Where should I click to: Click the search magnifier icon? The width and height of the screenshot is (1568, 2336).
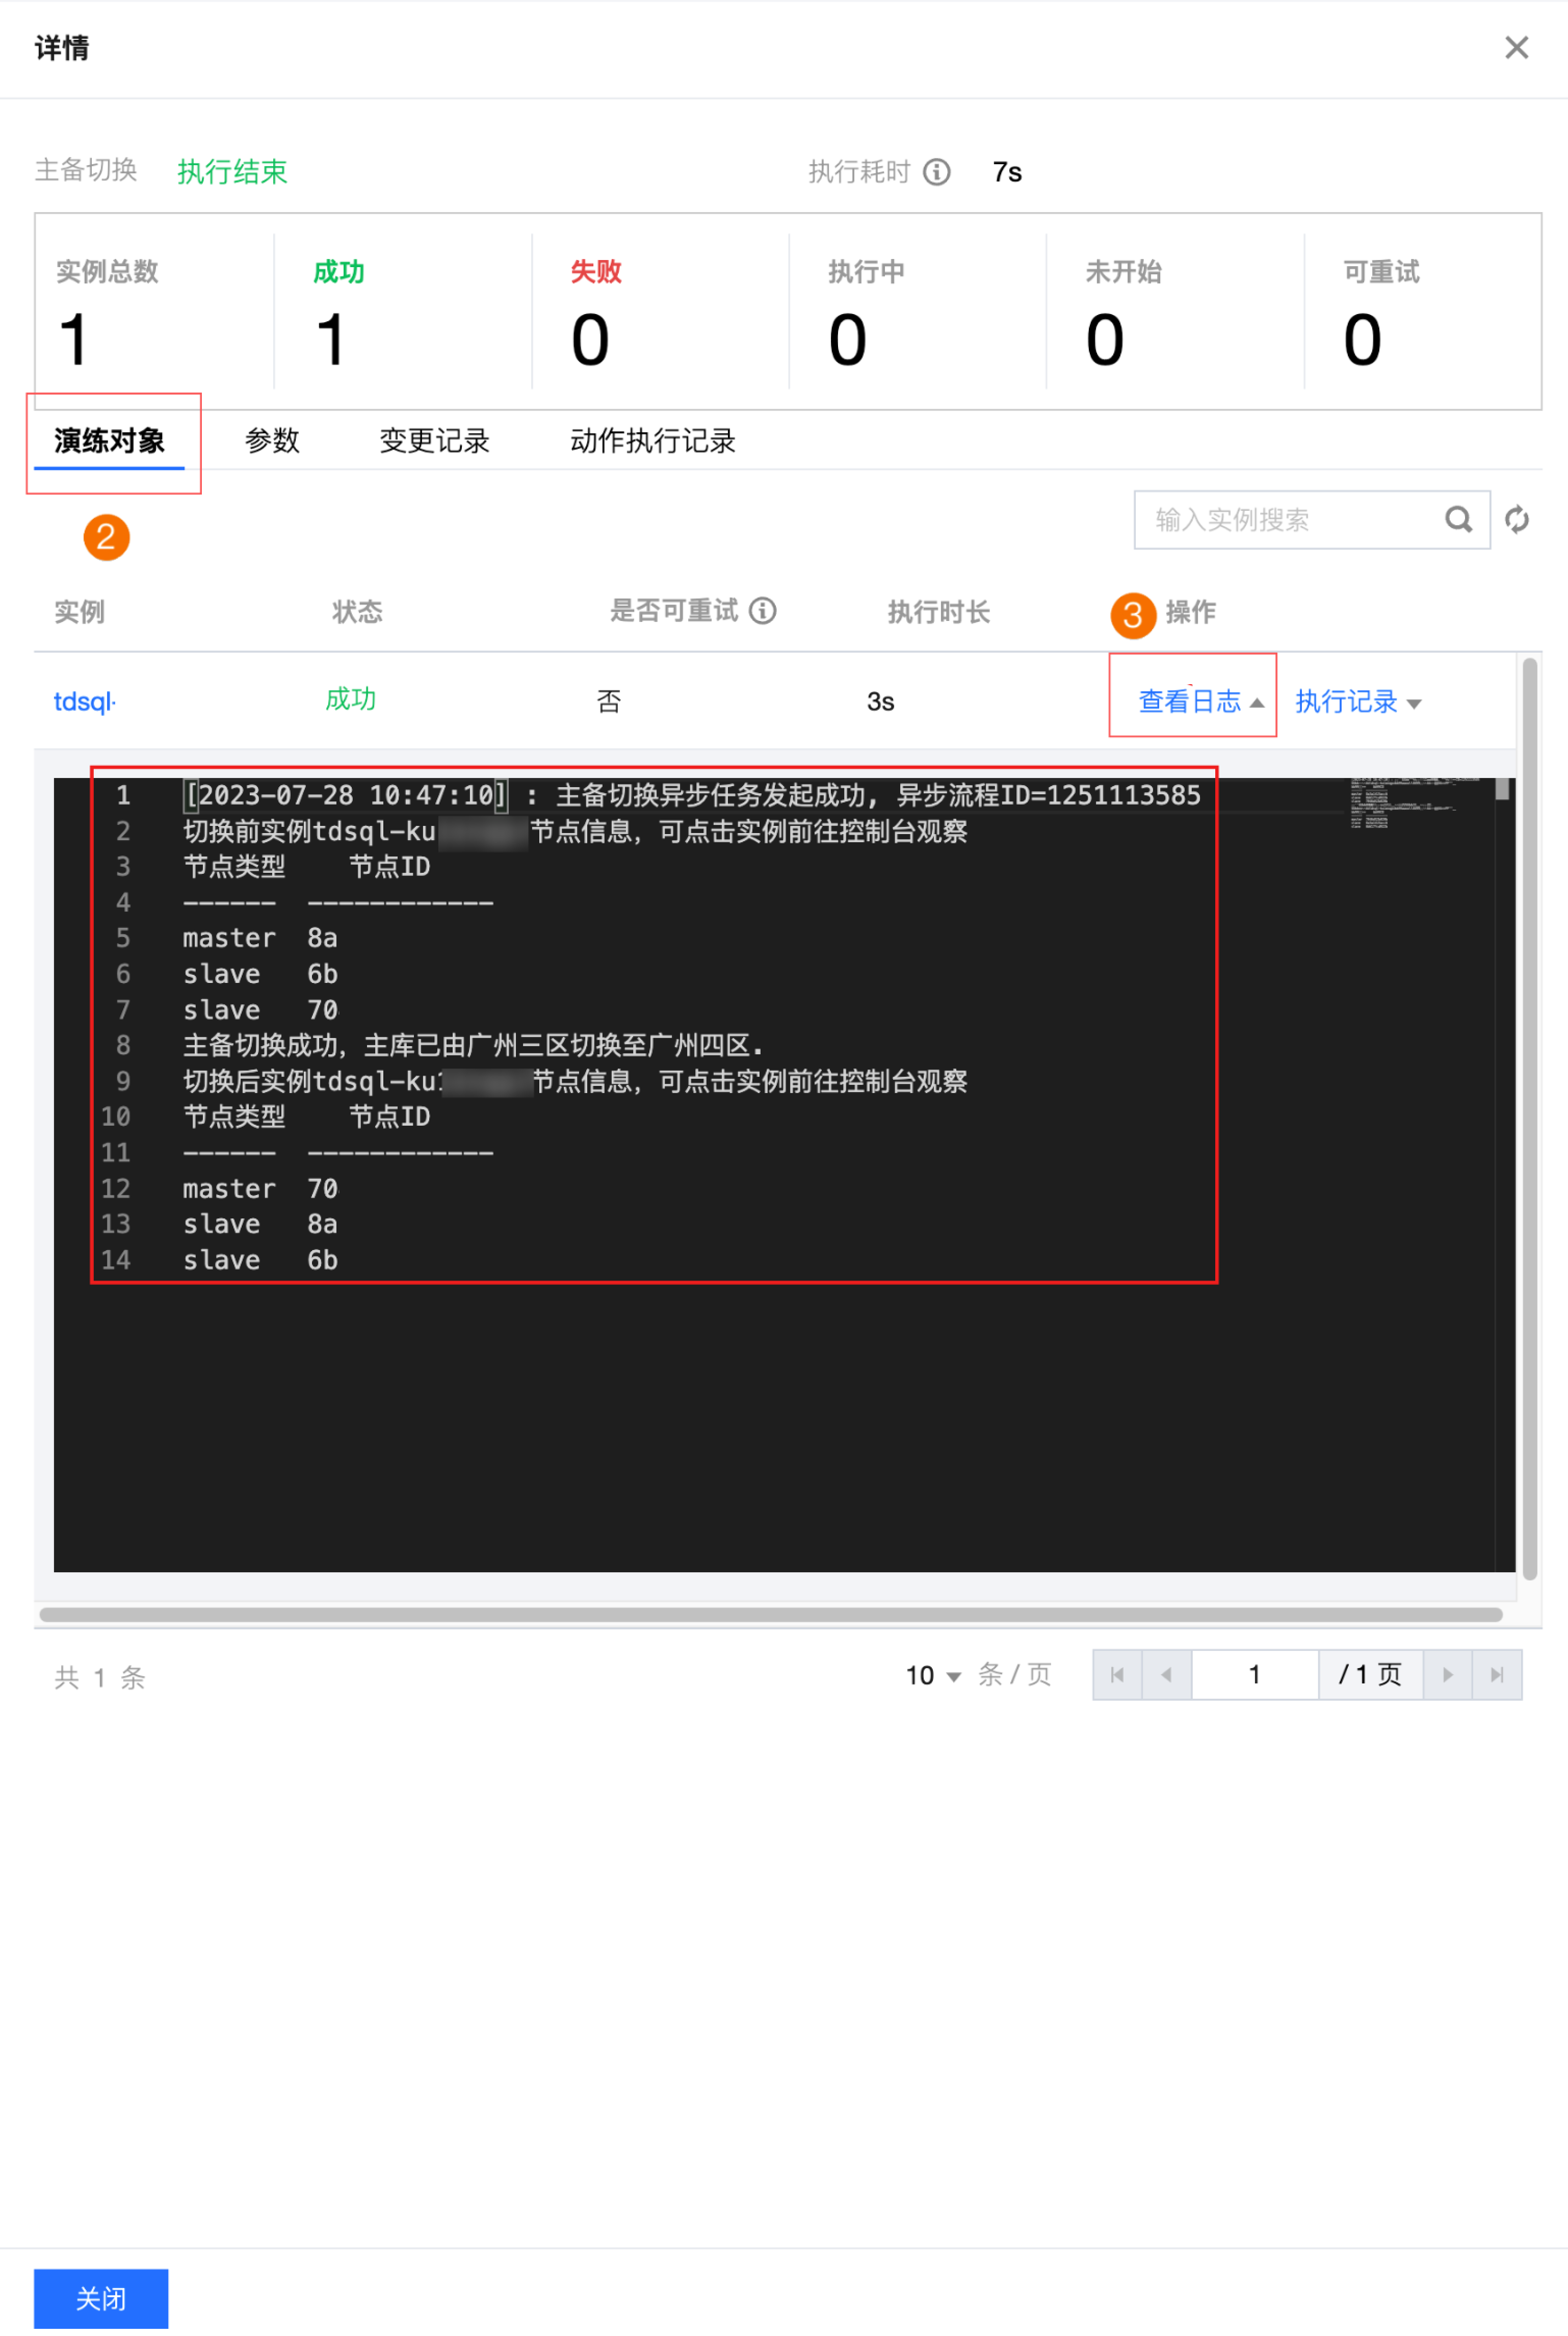1458,519
